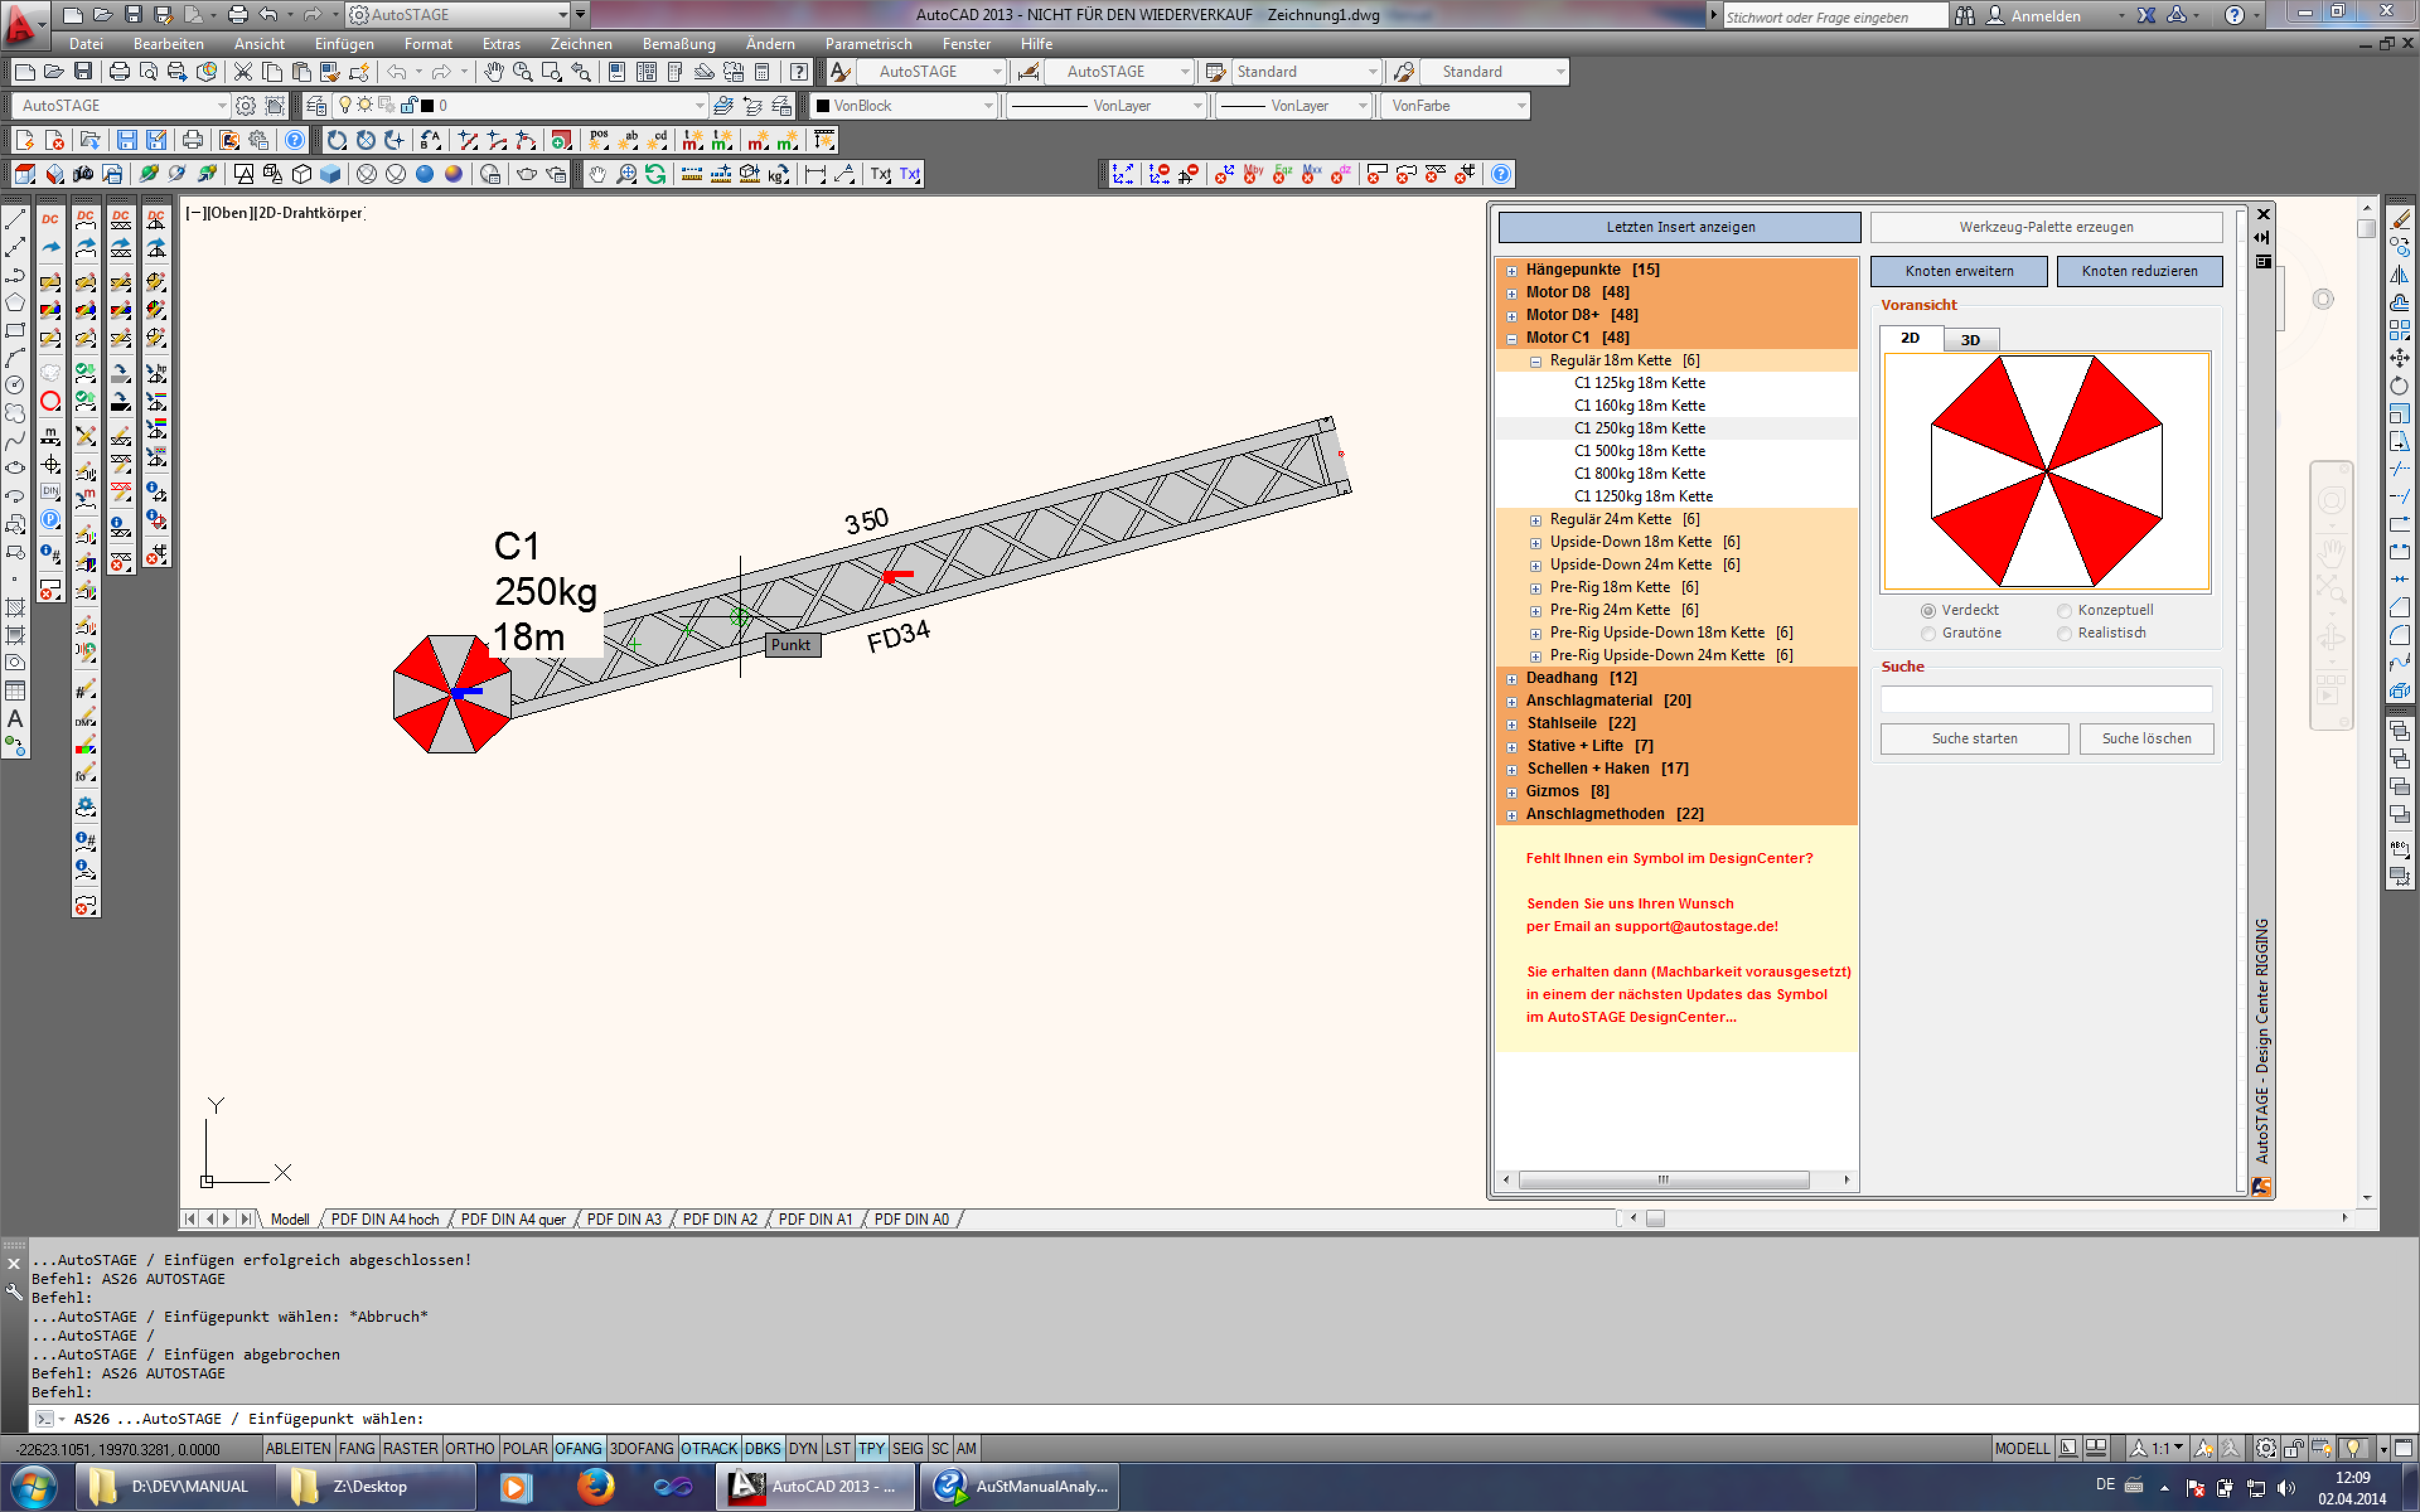The height and width of the screenshot is (1512, 2420).
Task: Open the Print tool from the toolbar
Action: pos(119,71)
